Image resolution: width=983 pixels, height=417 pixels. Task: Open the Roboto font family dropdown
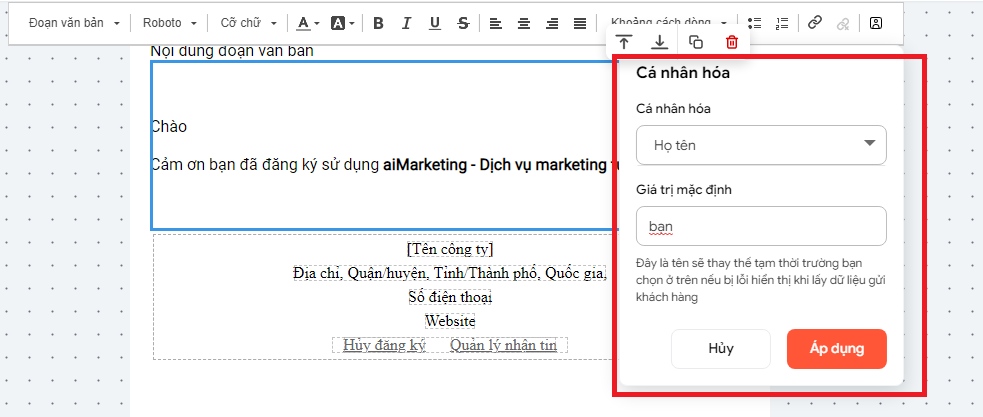(x=169, y=23)
